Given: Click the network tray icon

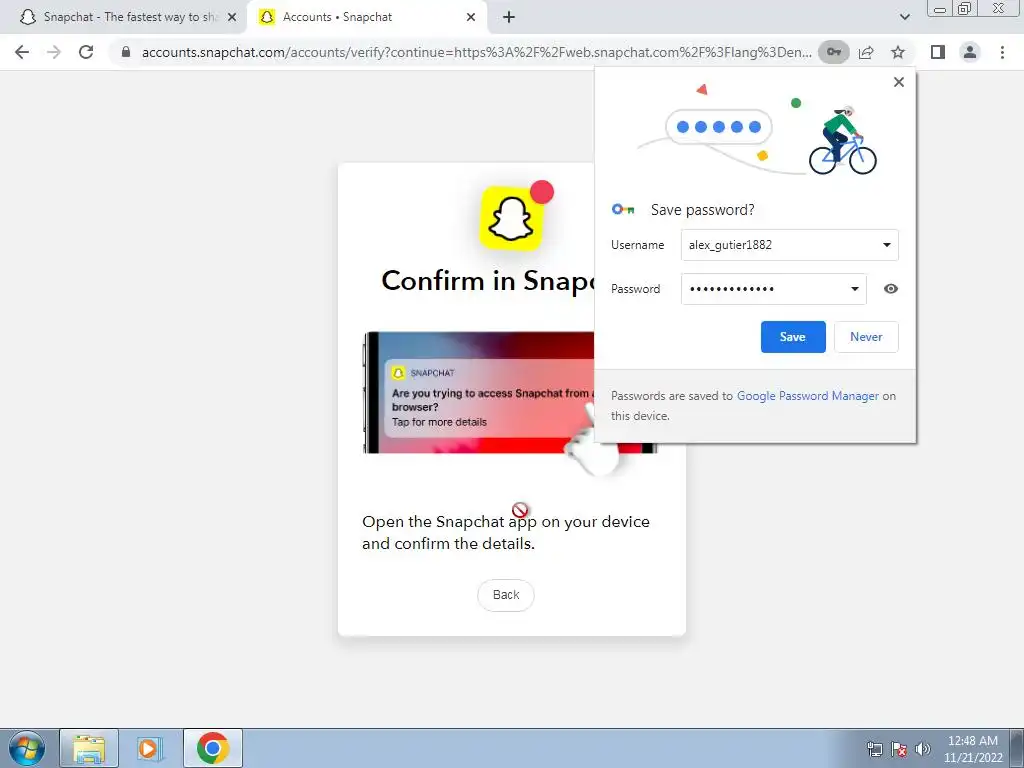Looking at the screenshot, I should [874, 749].
